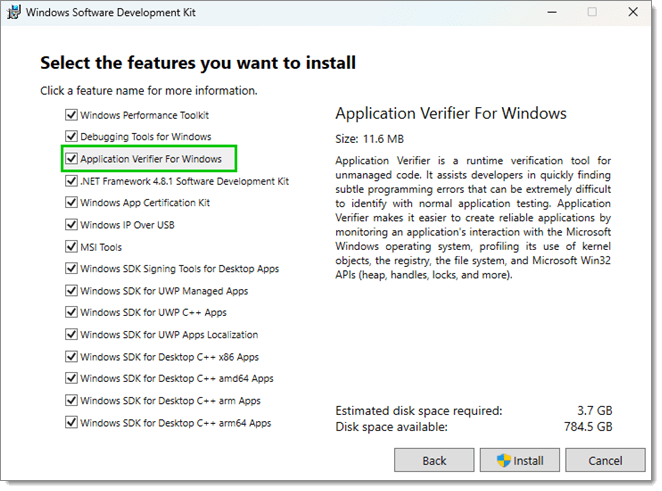Click the '784.5 GB' disk space available value
This screenshot has width=662, height=491.
[588, 427]
